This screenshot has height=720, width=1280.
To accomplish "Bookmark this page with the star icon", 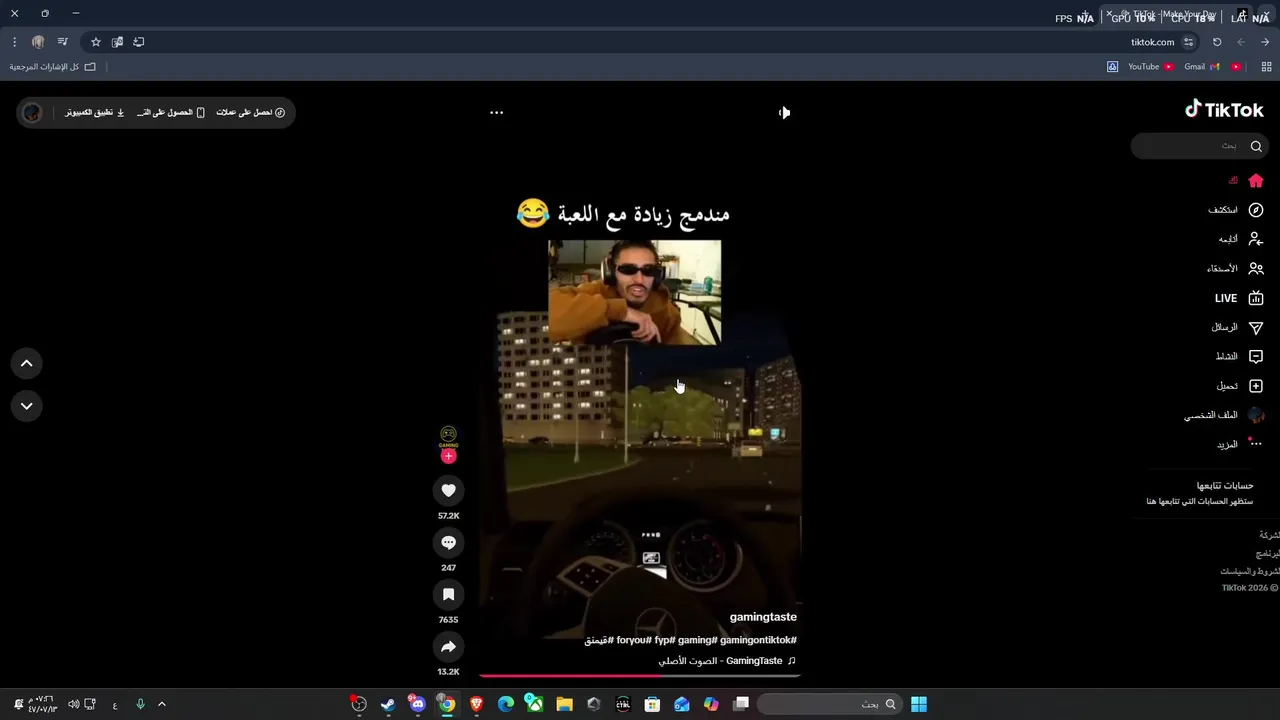I will [x=96, y=42].
